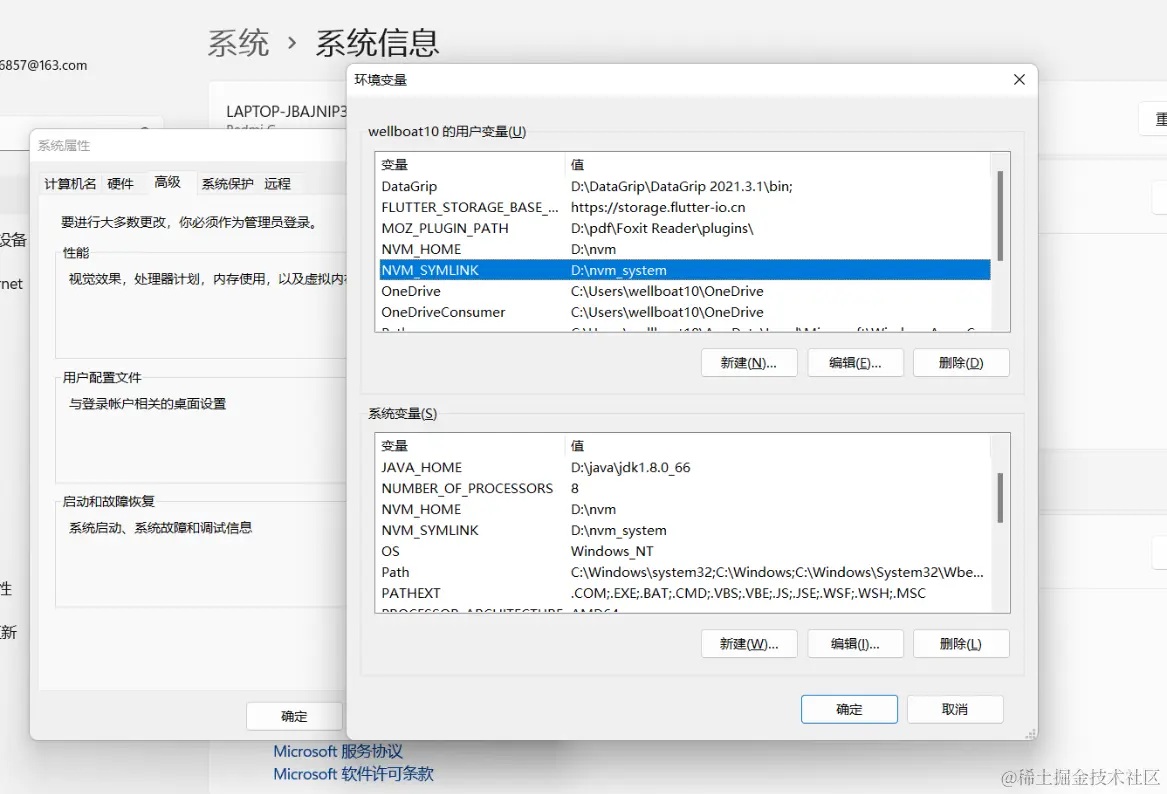The height and width of the screenshot is (794, 1167).
Task: Select the PATHEXT system variable row
Action: tap(683, 593)
